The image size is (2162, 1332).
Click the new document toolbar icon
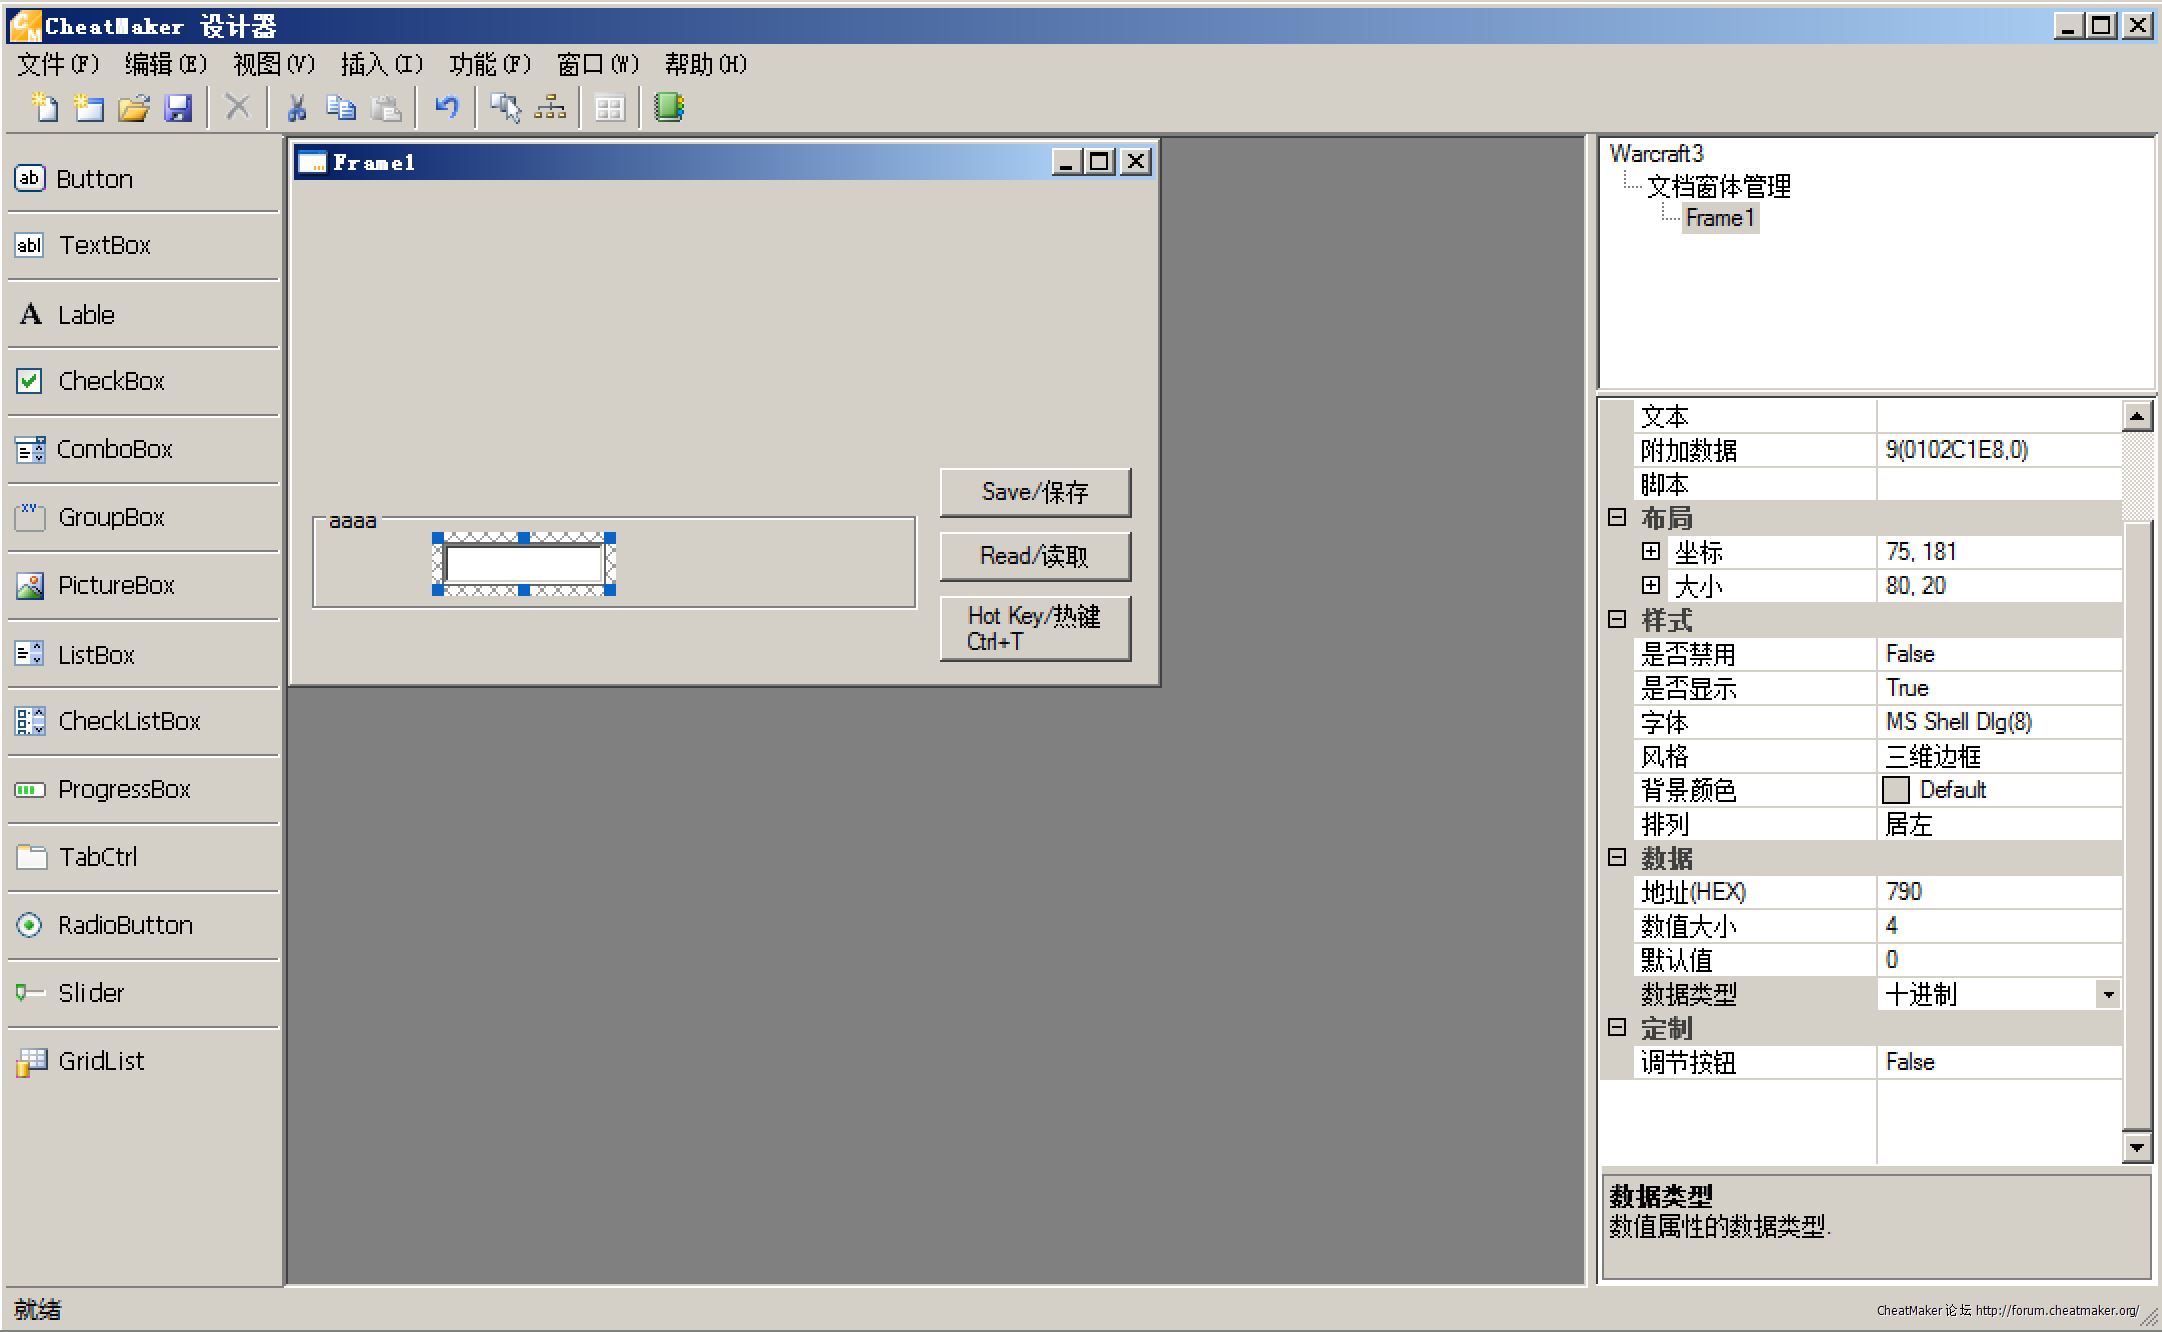45,107
